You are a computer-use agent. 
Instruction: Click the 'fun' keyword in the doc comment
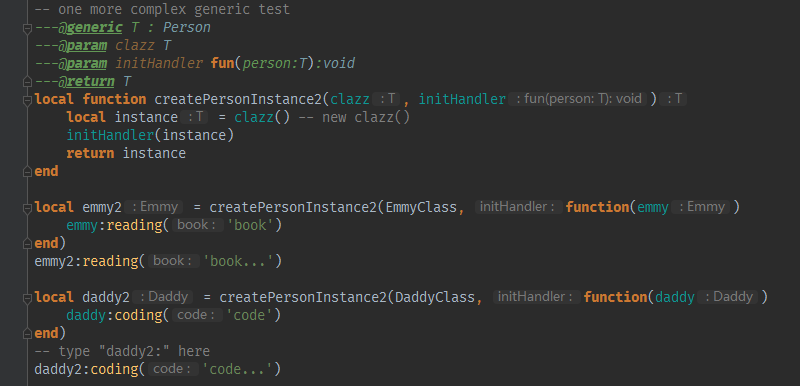pyautogui.click(x=223, y=63)
